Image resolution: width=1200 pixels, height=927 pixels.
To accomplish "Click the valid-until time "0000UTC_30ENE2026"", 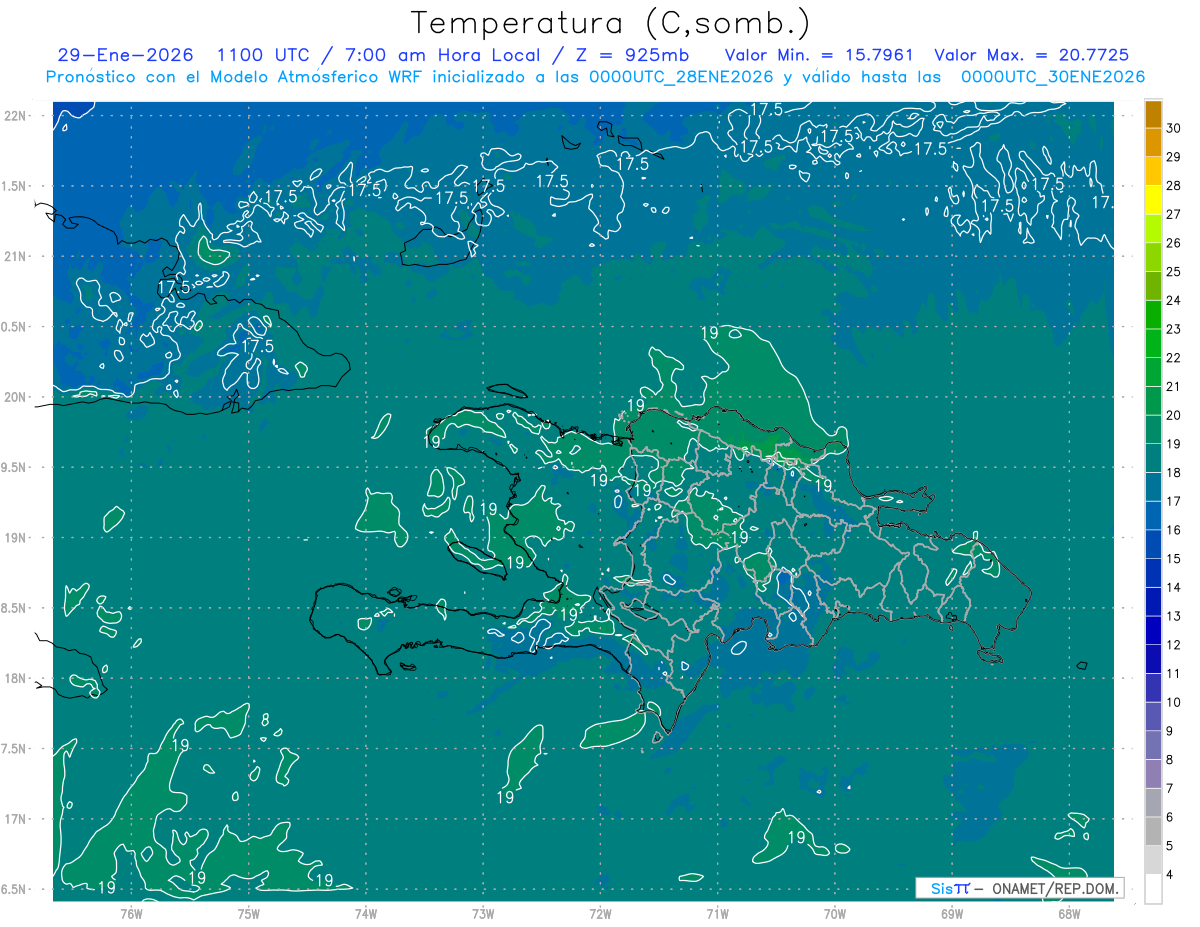I will 1052,77.
